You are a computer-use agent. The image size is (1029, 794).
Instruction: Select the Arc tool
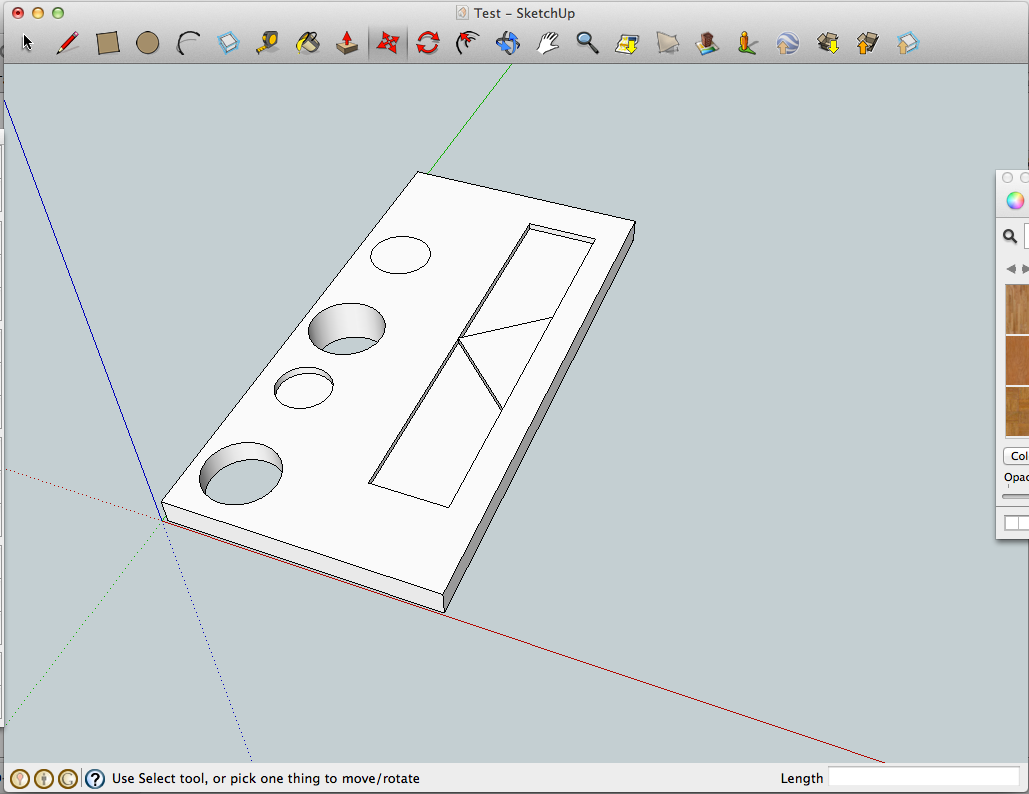[188, 42]
